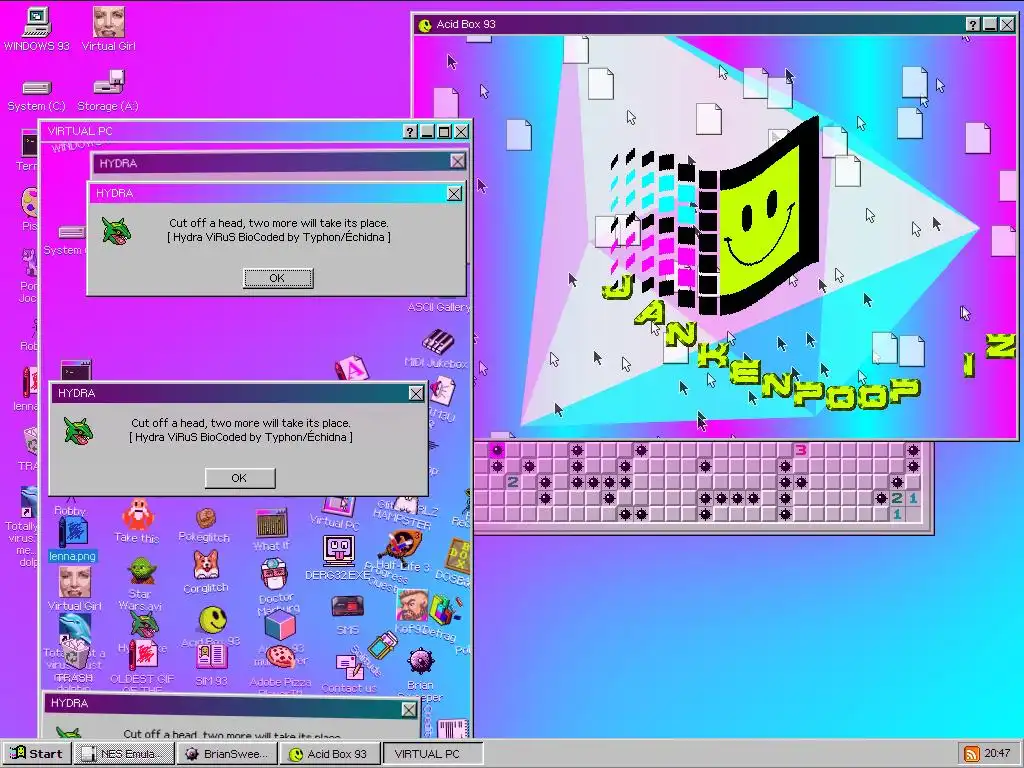This screenshot has height=768, width=1024.
Task: Click the "Cut off a head" text in middle HYDRA dialog
Action: (x=241, y=423)
